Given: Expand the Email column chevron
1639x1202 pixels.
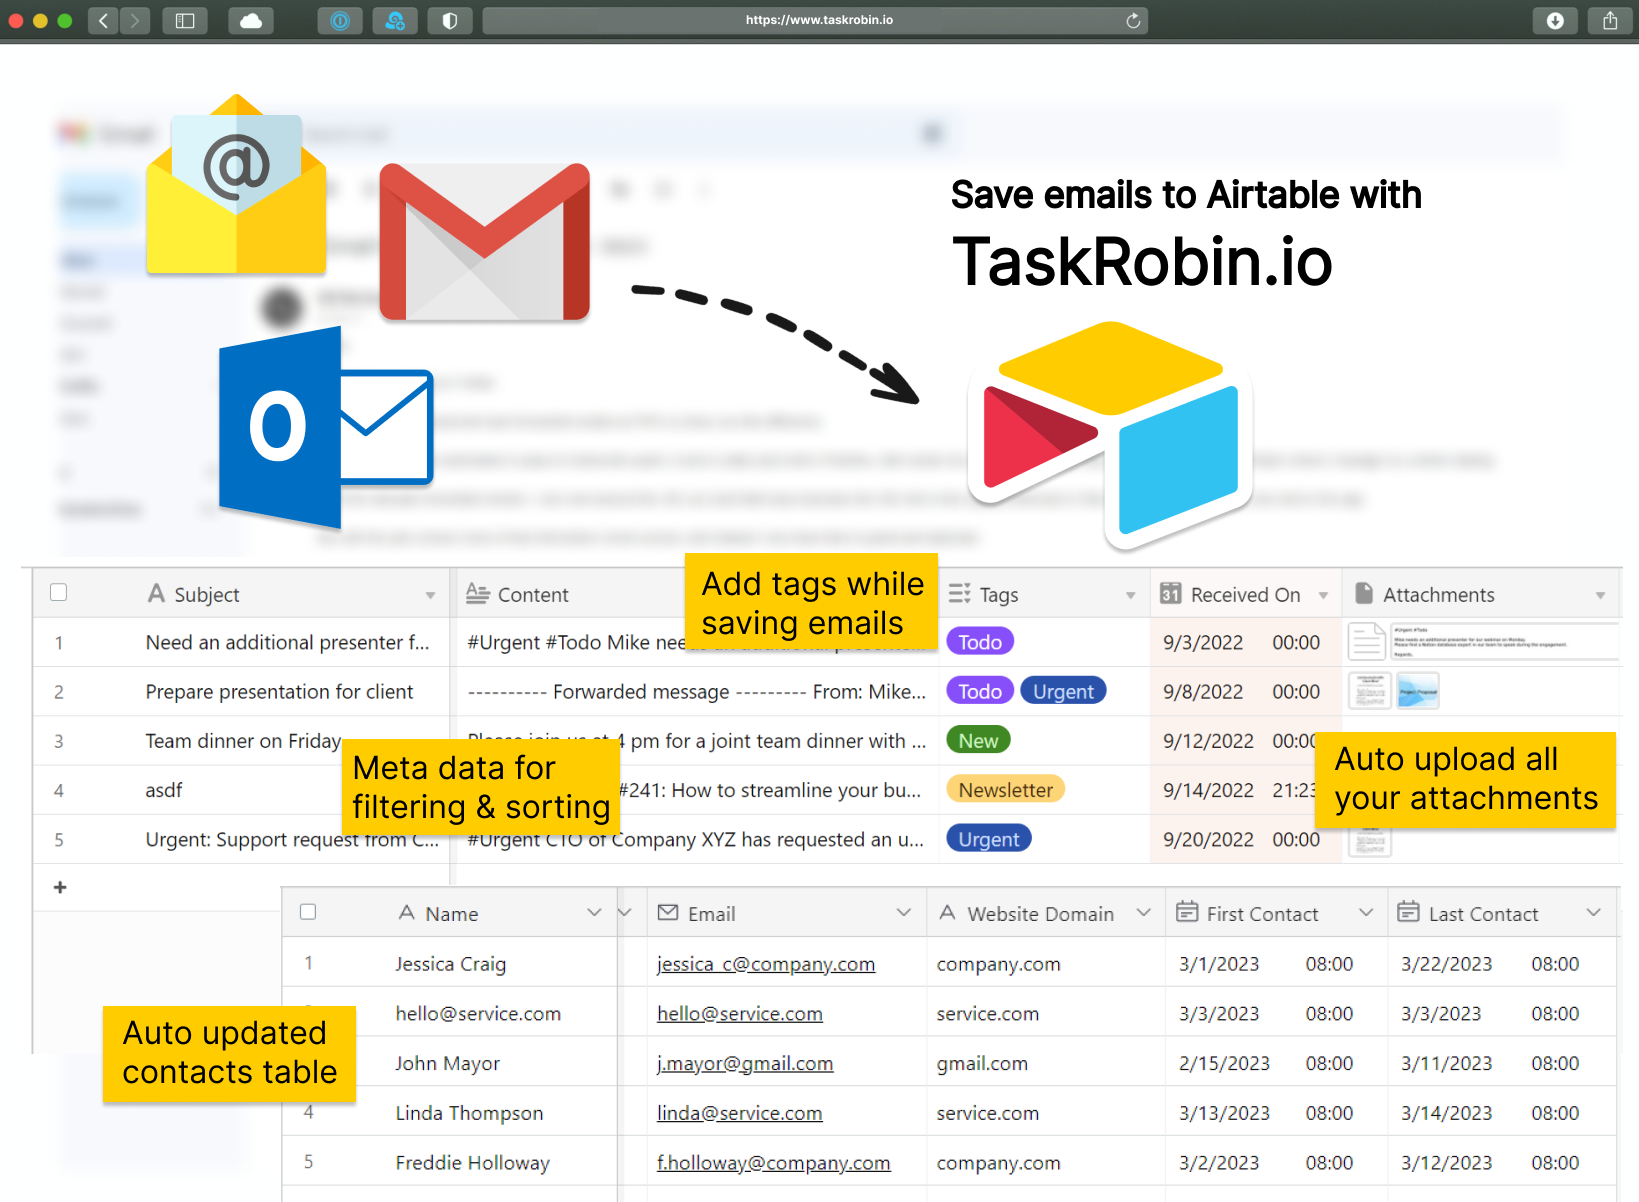Looking at the screenshot, I should tap(904, 913).
